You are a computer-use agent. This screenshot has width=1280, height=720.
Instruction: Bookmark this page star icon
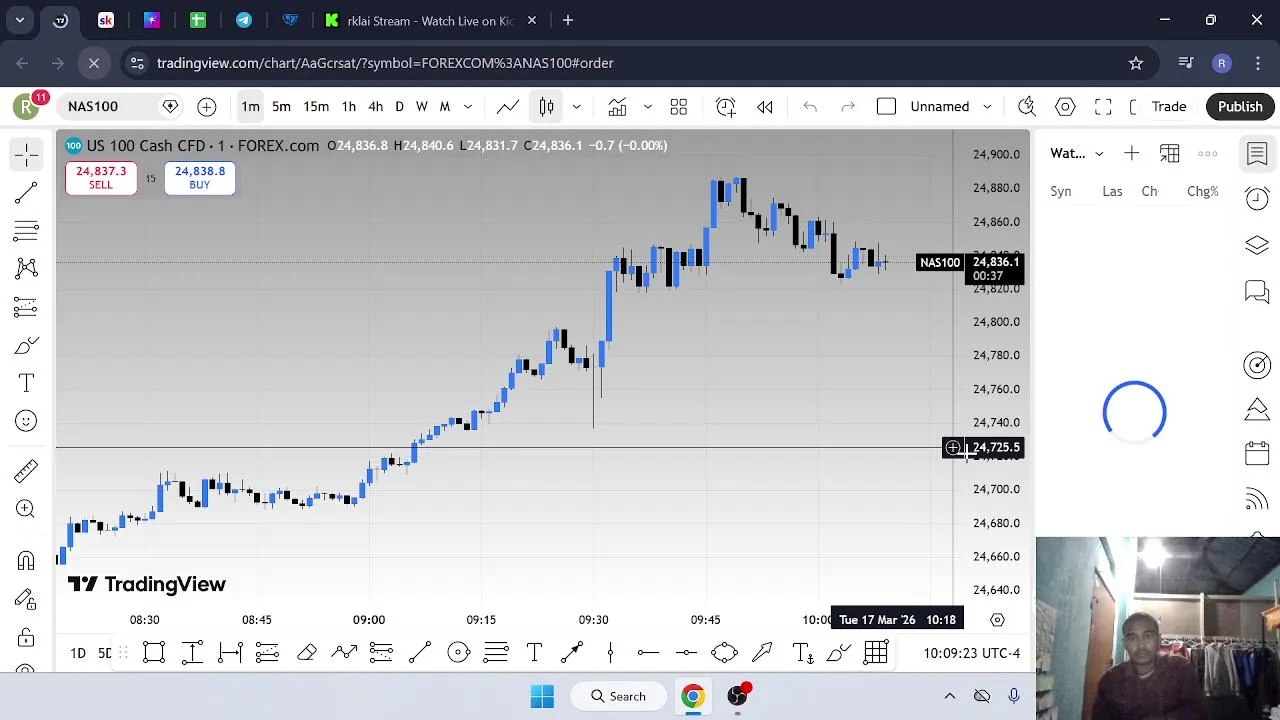point(1136,63)
